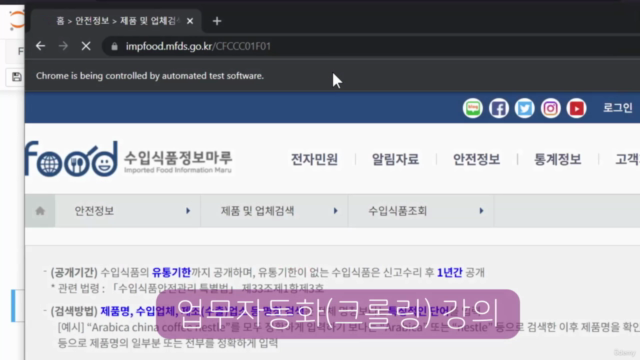Open the Instagram icon link

[x=551, y=108]
